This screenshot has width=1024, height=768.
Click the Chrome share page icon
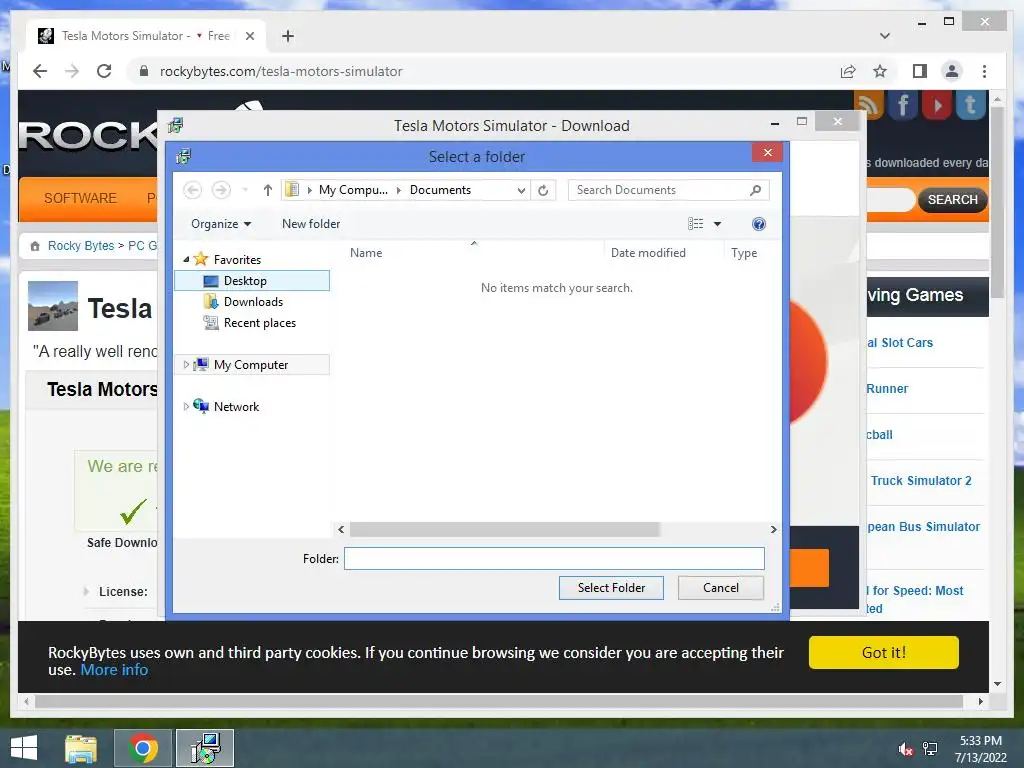coord(848,71)
